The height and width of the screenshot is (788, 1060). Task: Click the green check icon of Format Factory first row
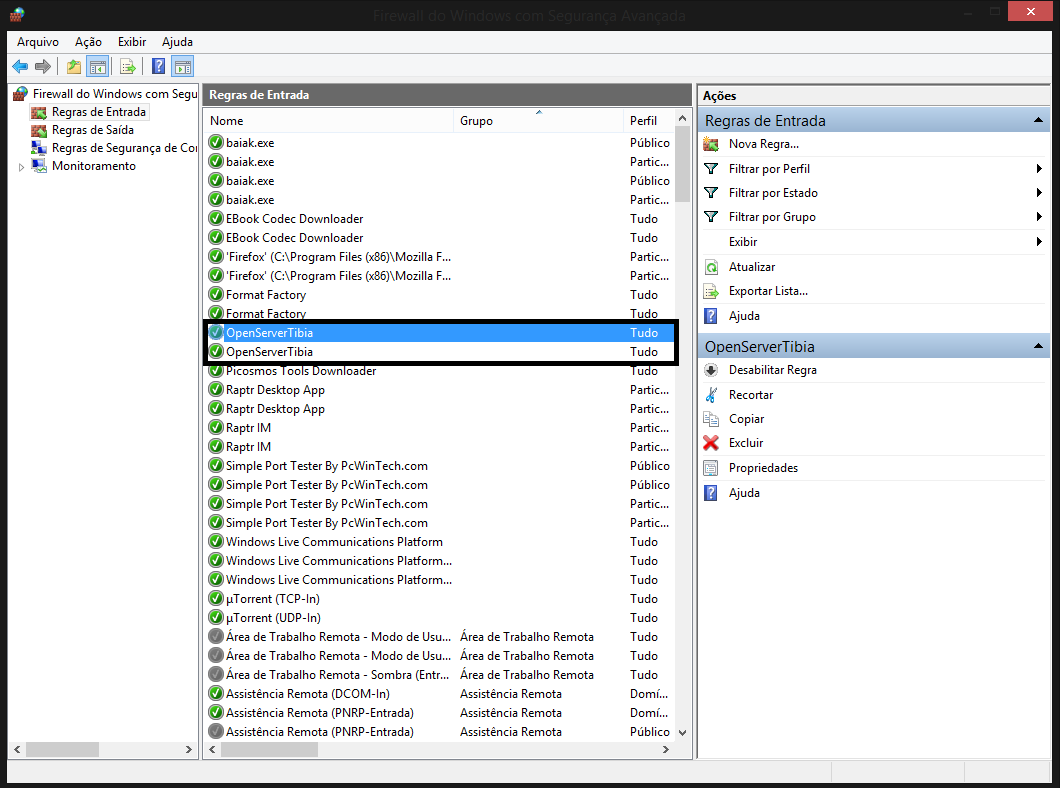click(216, 295)
